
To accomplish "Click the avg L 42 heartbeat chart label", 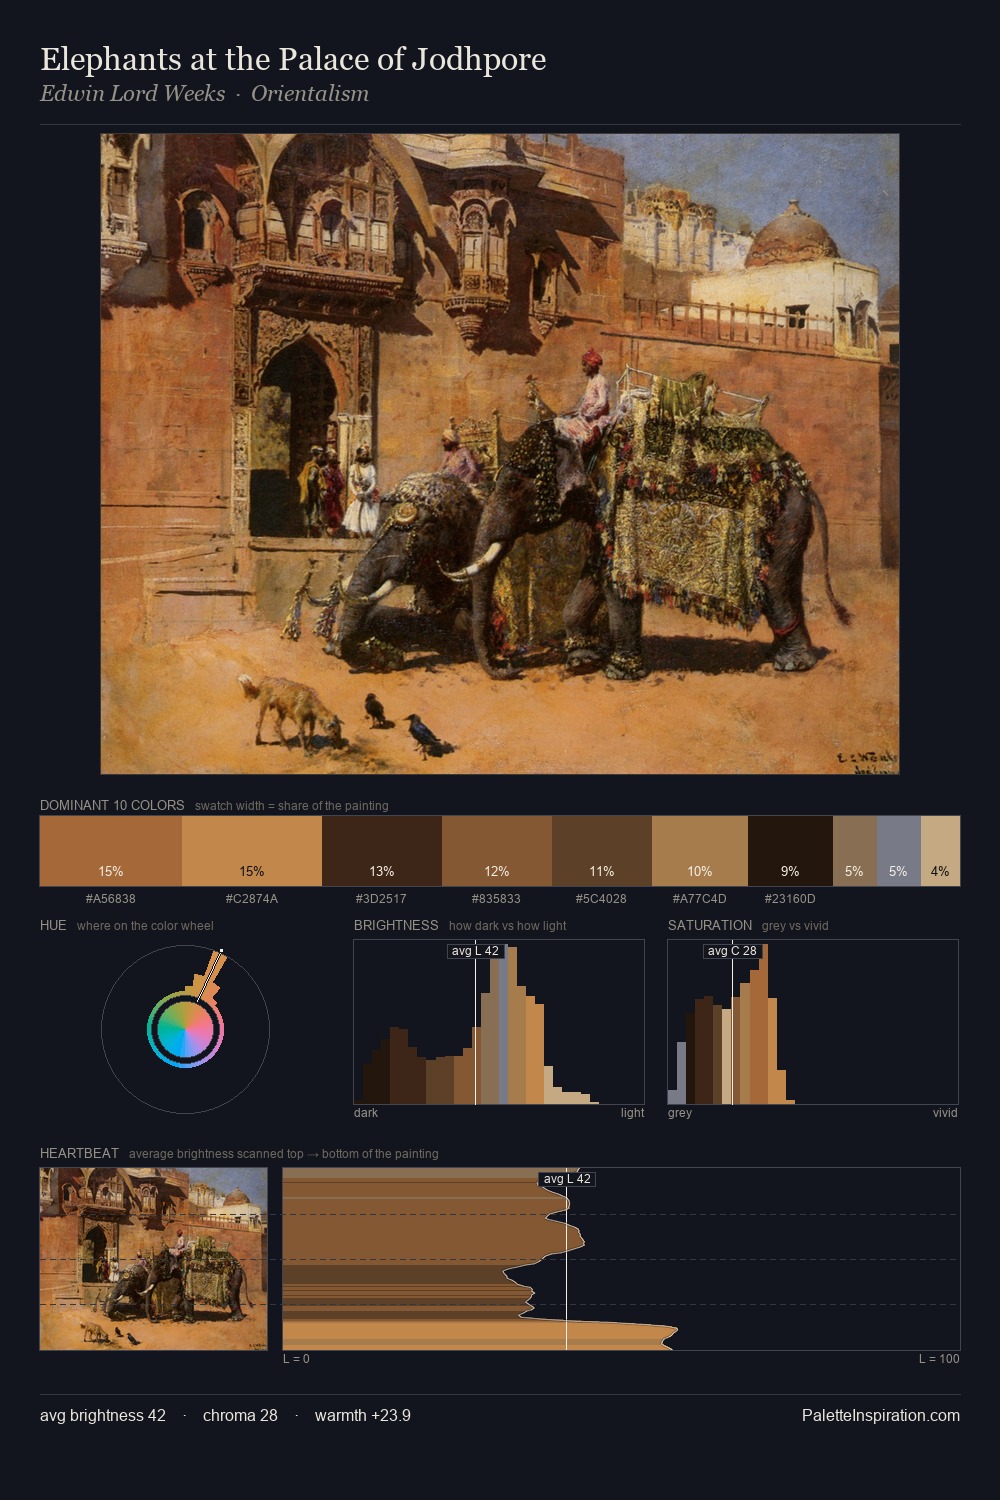I will coord(567,1179).
